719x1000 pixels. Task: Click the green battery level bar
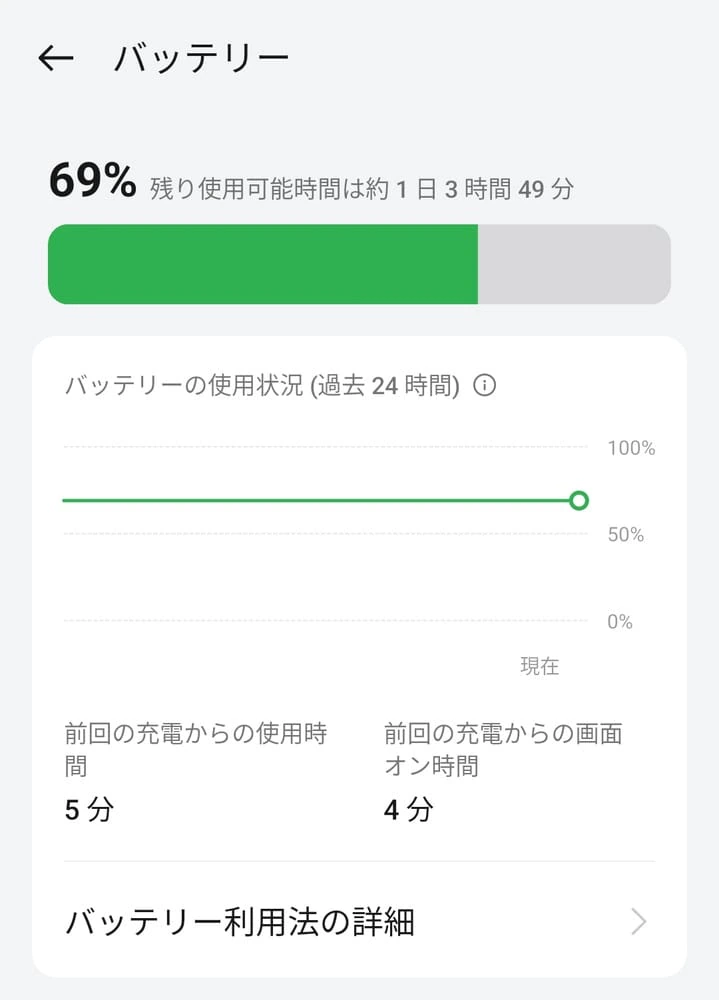pyautogui.click(x=262, y=264)
